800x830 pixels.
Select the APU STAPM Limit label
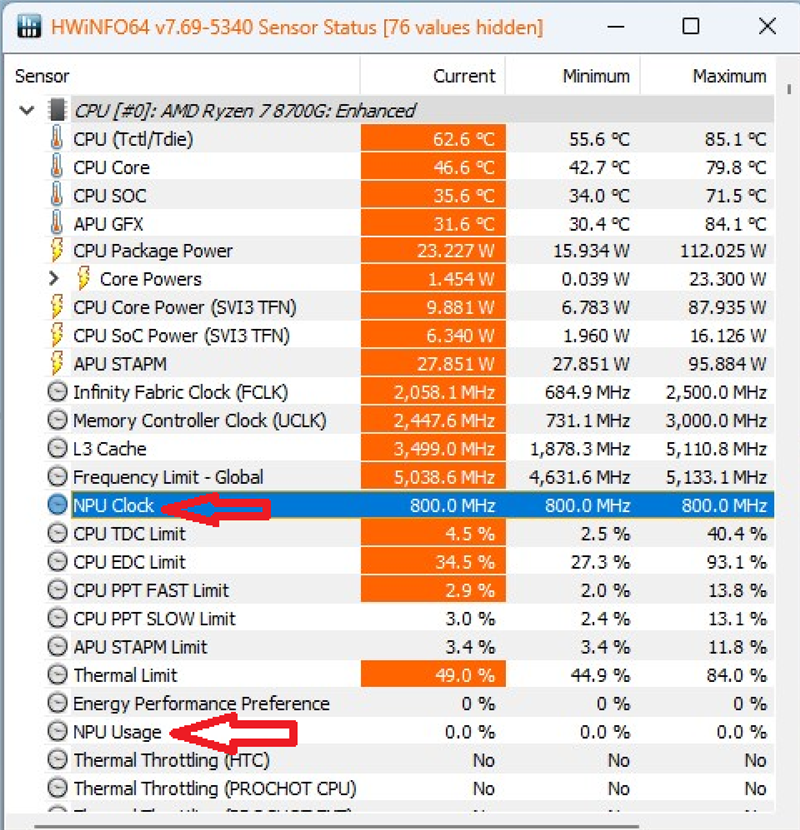tap(140, 647)
